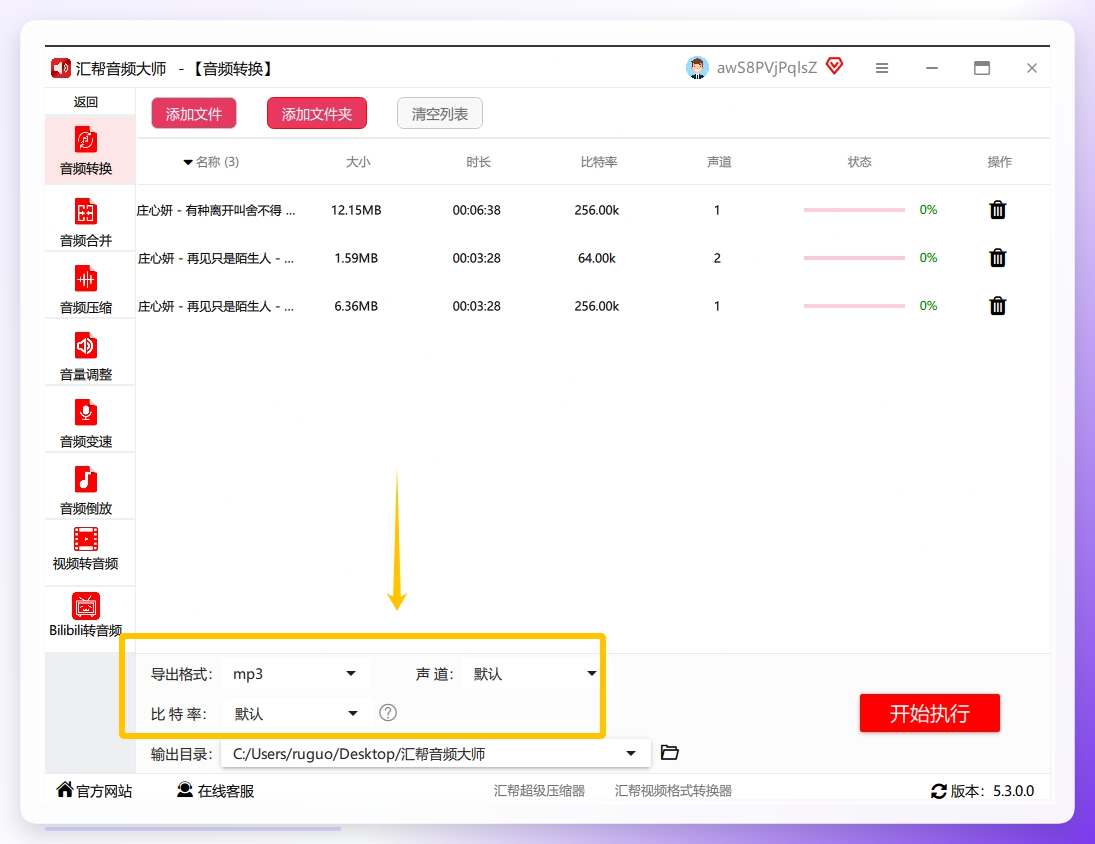This screenshot has height=844, width=1095.
Task: Click the 状态 column header
Action: point(859,162)
